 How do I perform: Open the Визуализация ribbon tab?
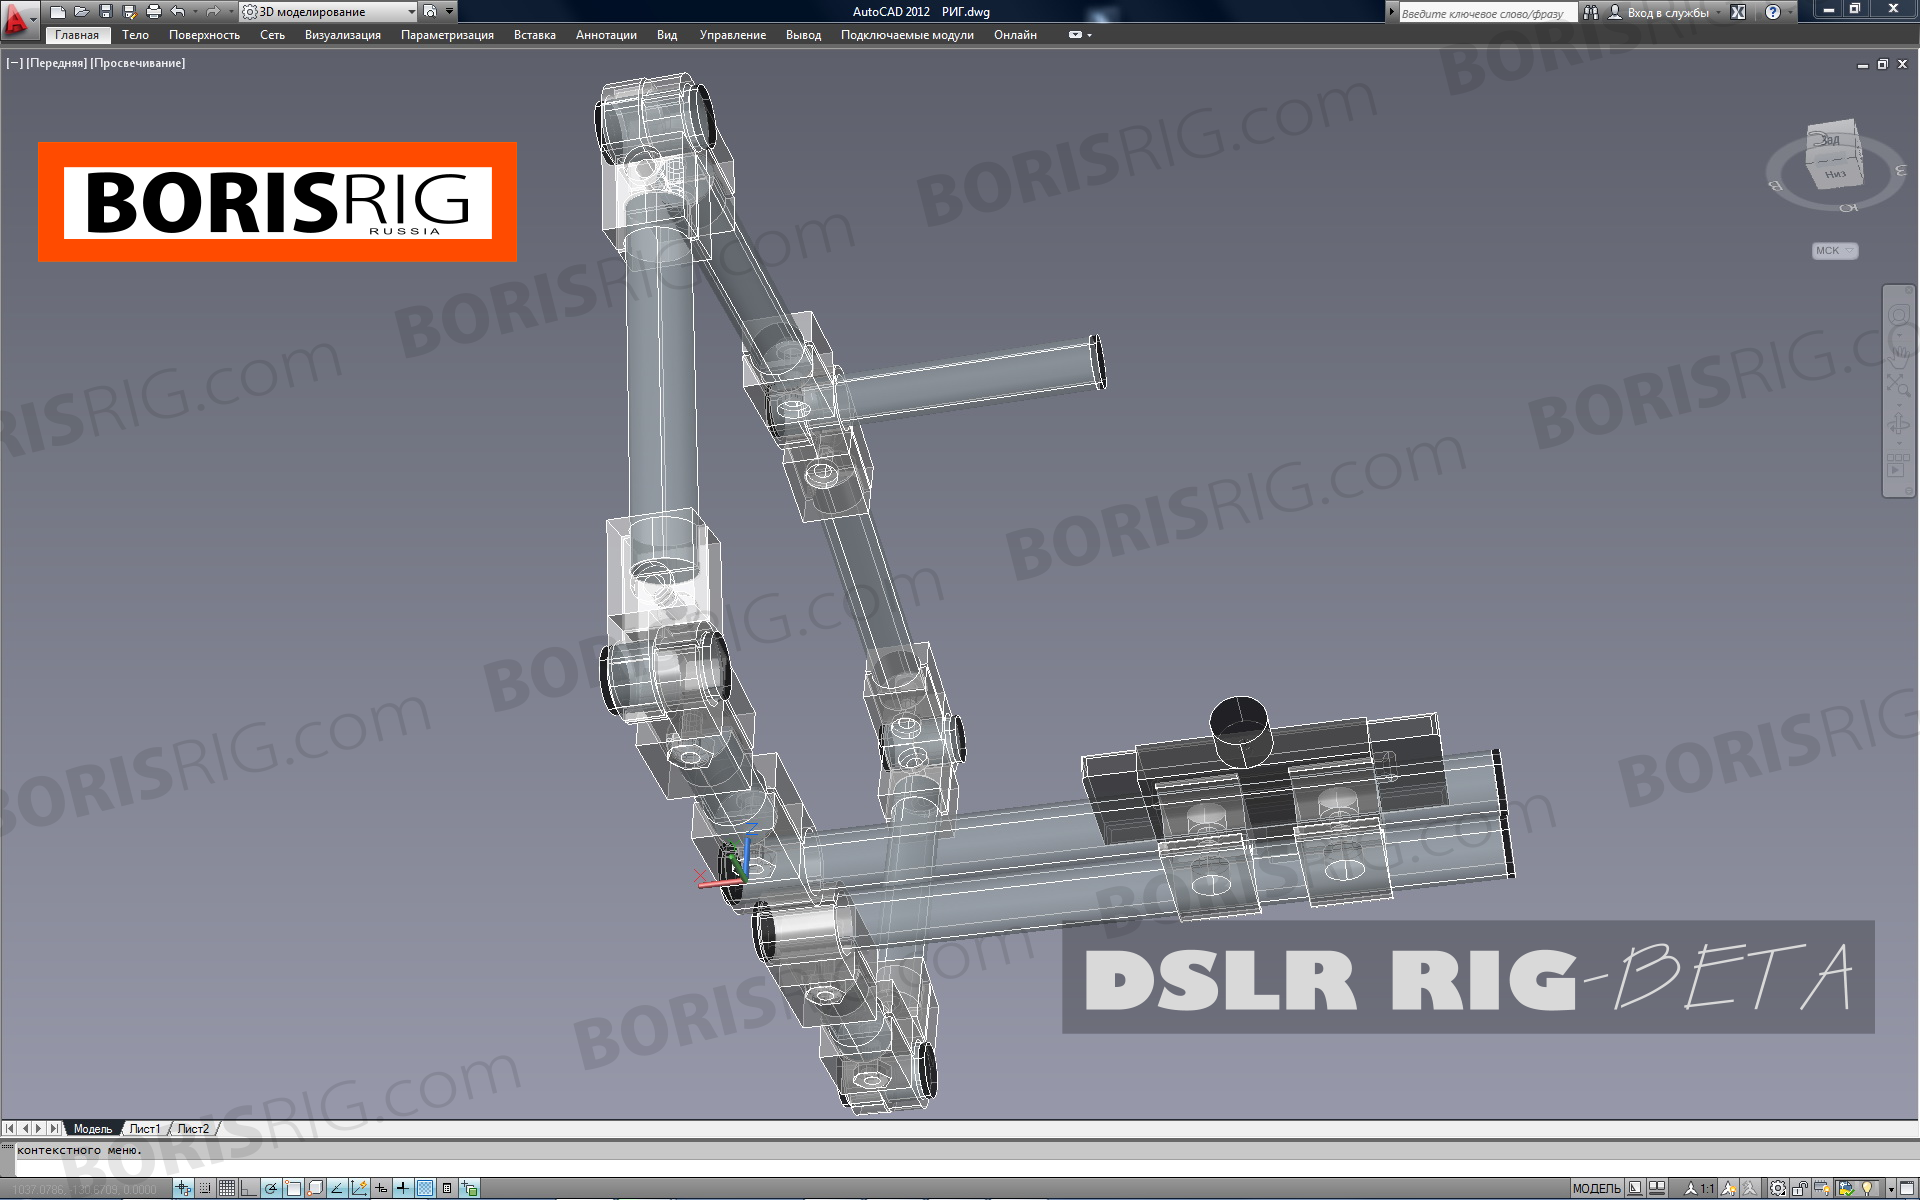[343, 35]
